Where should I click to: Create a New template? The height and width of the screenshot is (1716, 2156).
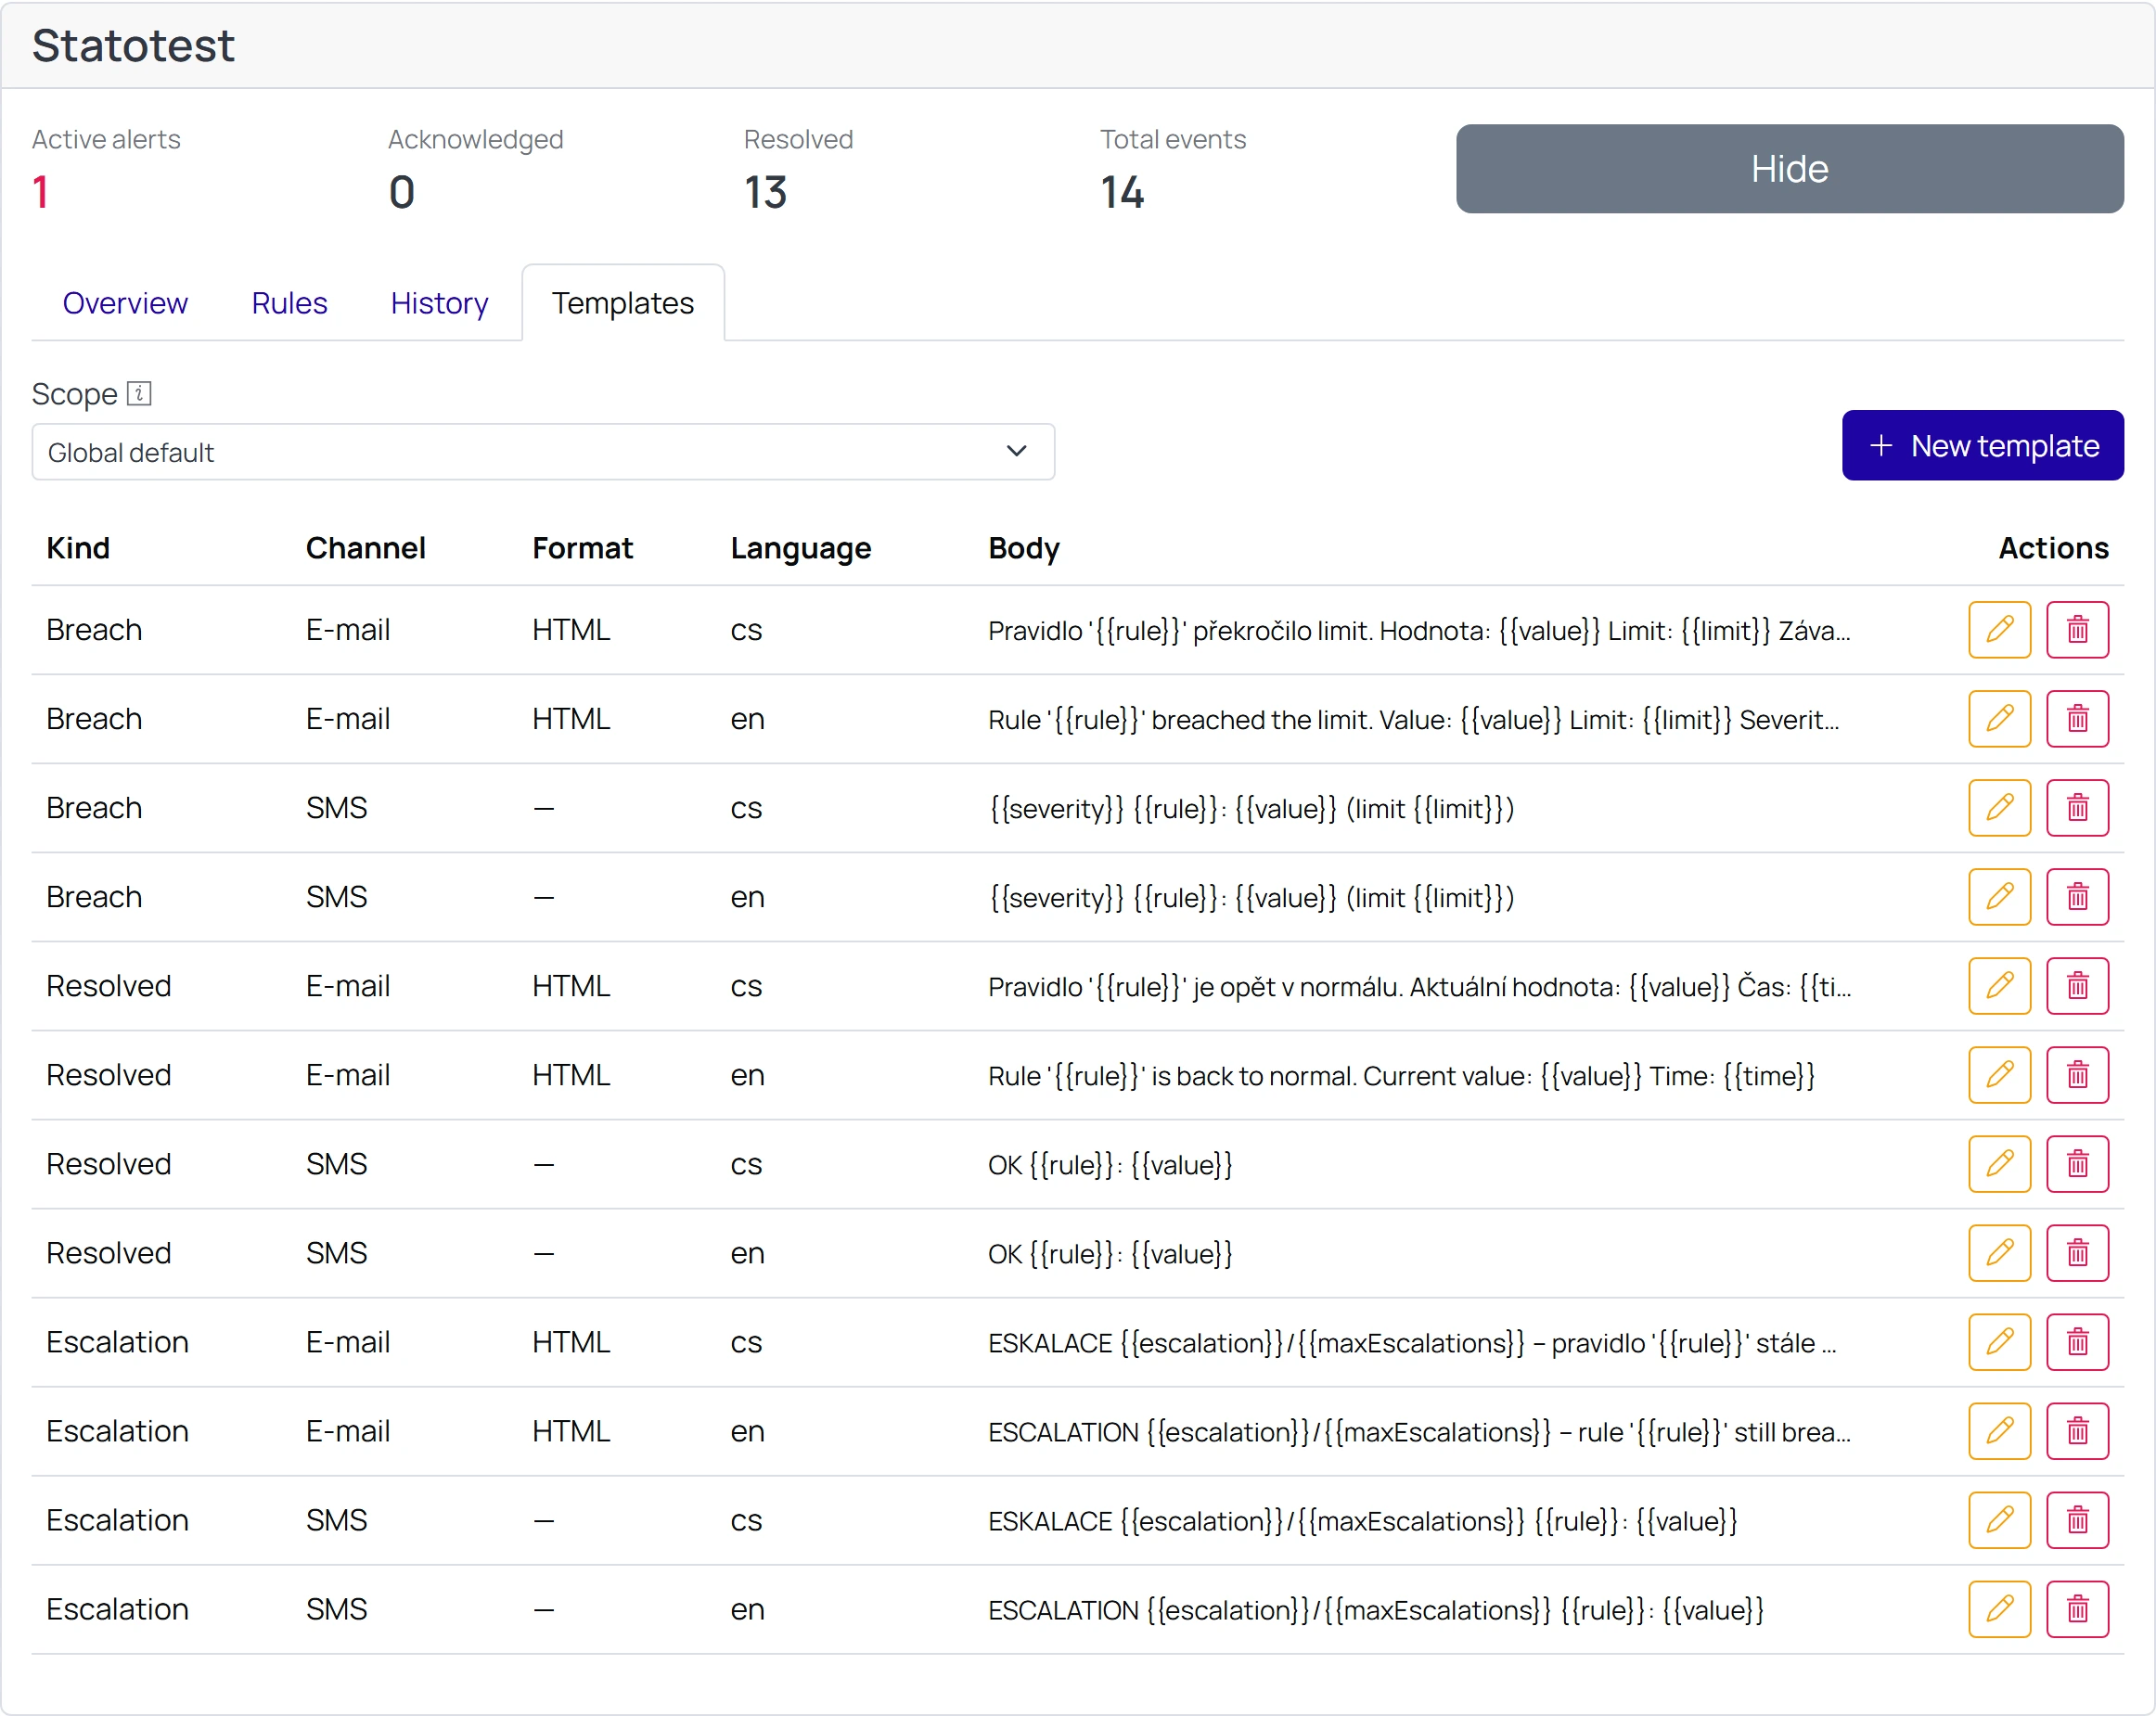[x=1982, y=446]
